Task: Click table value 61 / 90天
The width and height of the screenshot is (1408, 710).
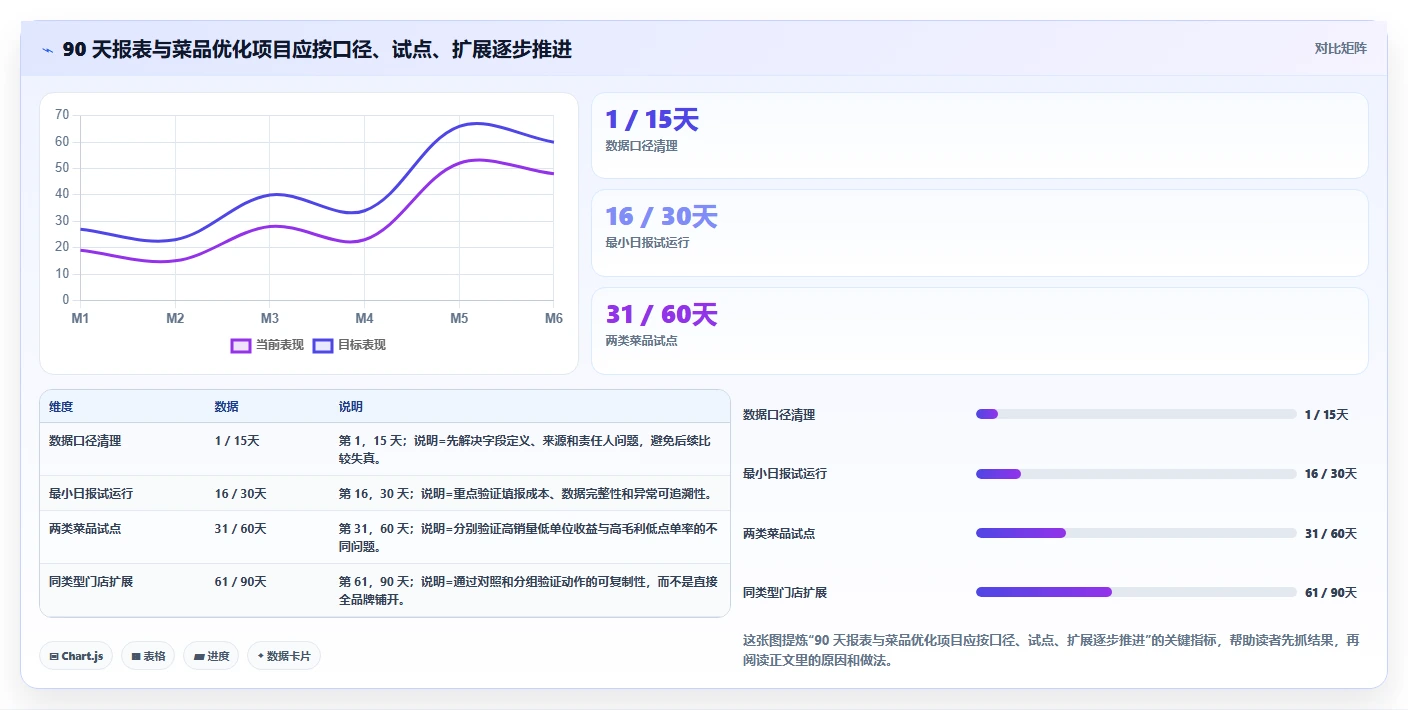Action: pos(240,582)
